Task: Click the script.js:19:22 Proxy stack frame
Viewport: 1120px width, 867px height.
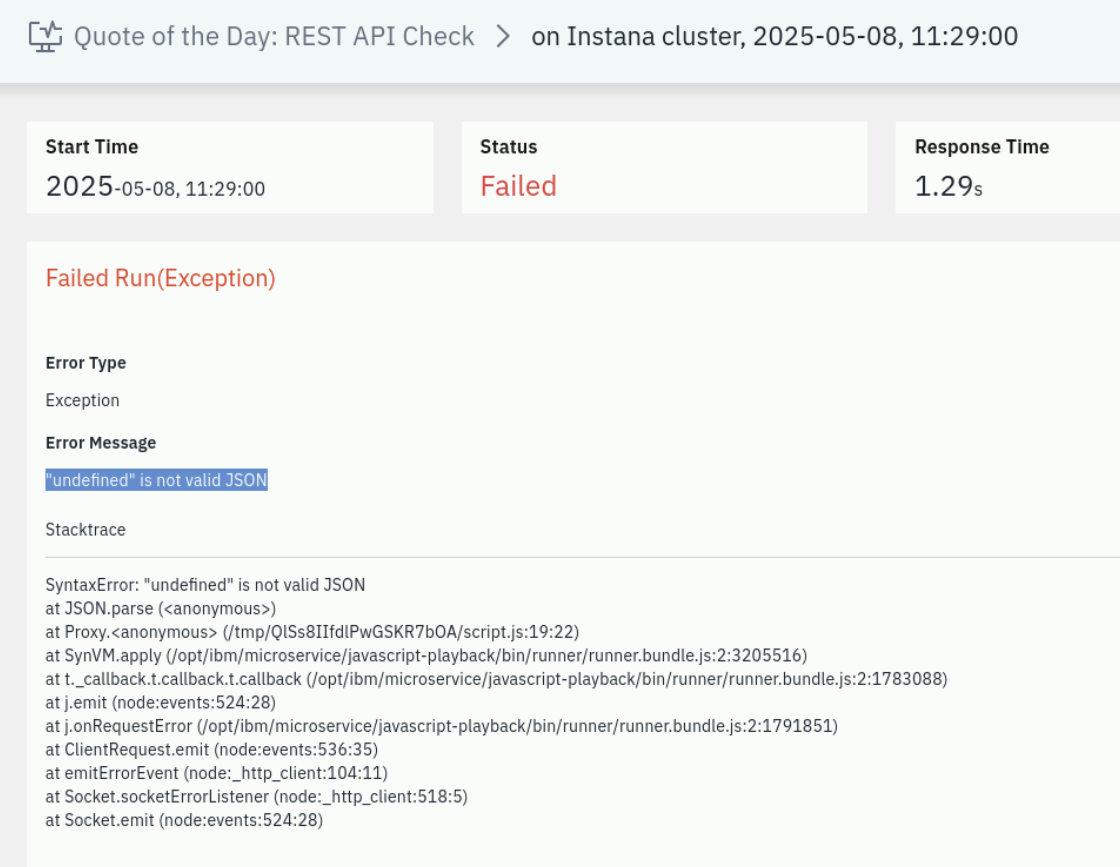Action: point(312,632)
